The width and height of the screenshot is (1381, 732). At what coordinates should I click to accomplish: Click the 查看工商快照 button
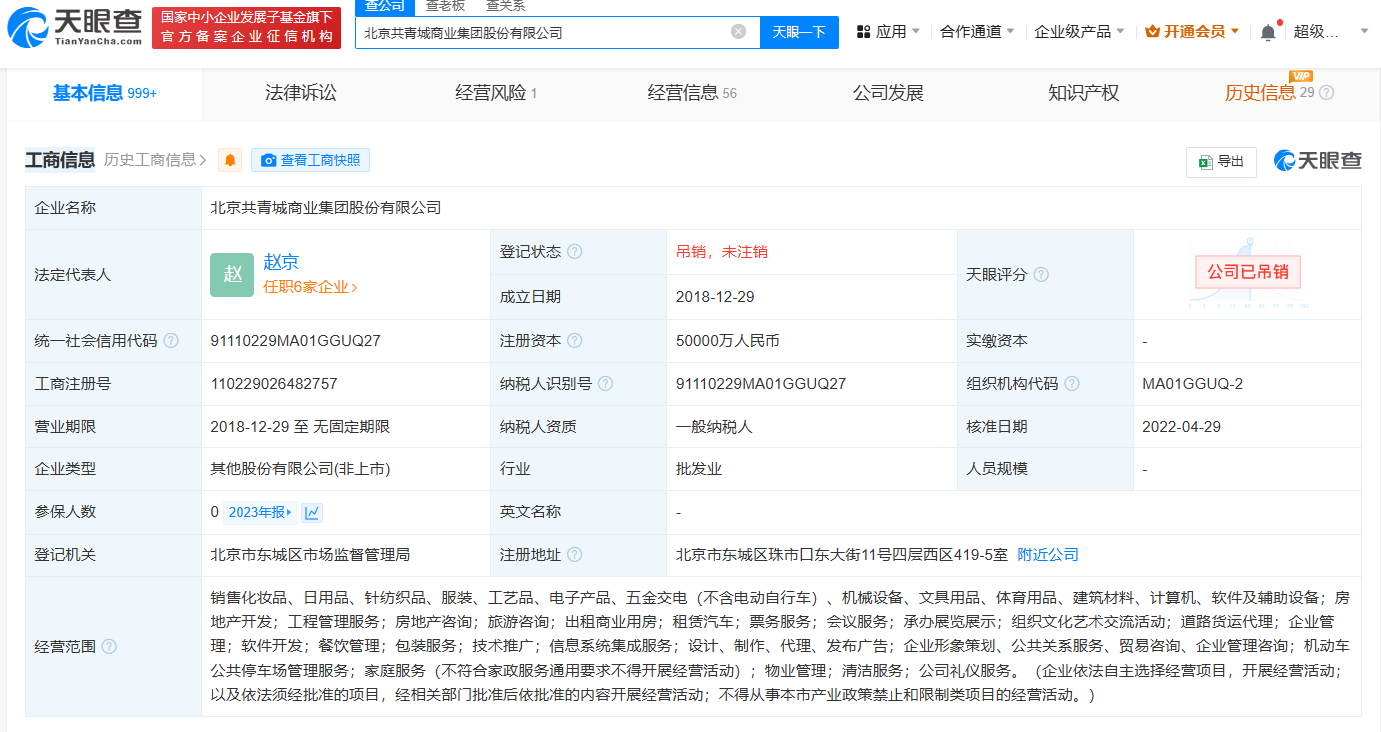(310, 160)
